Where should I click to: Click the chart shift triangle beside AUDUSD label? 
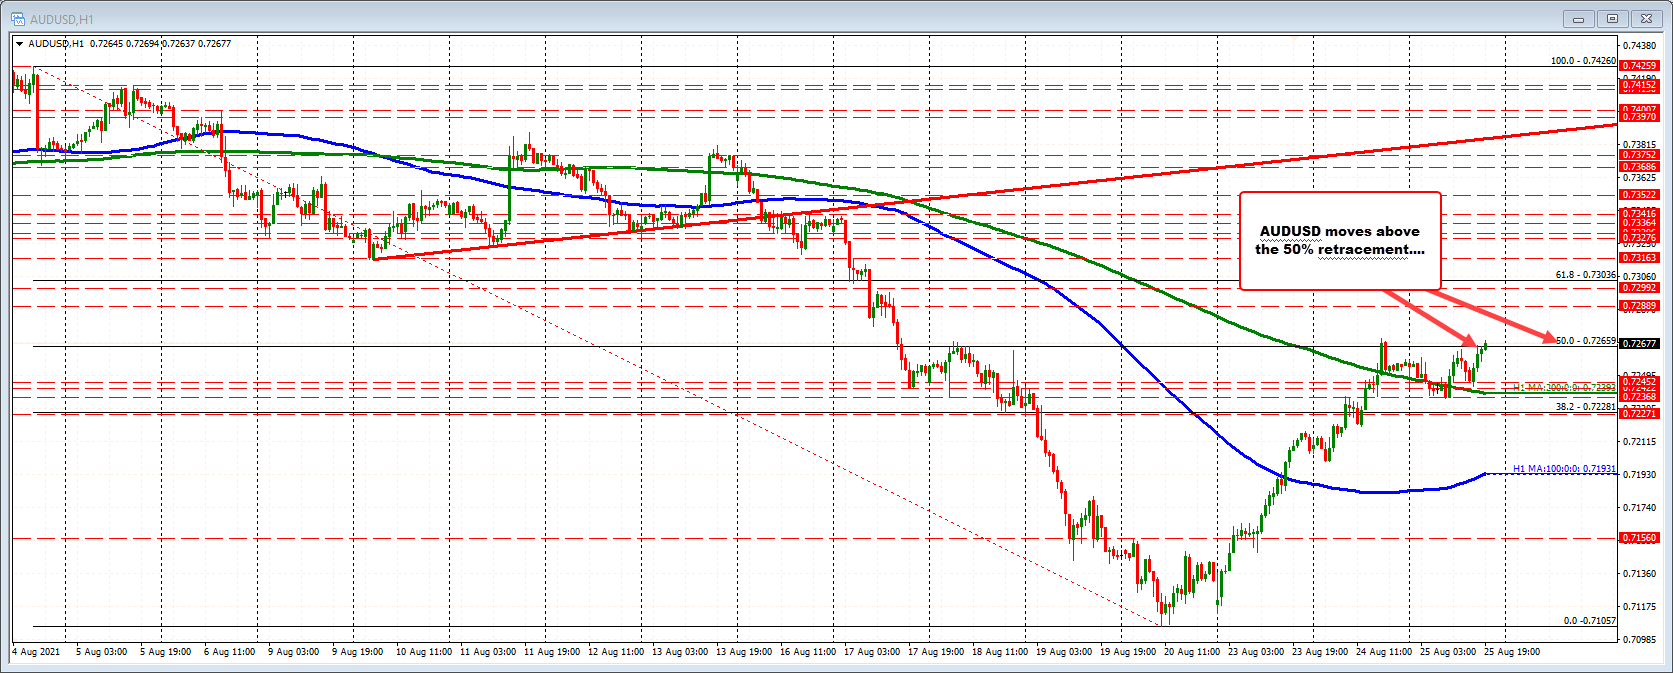pyautogui.click(x=20, y=44)
